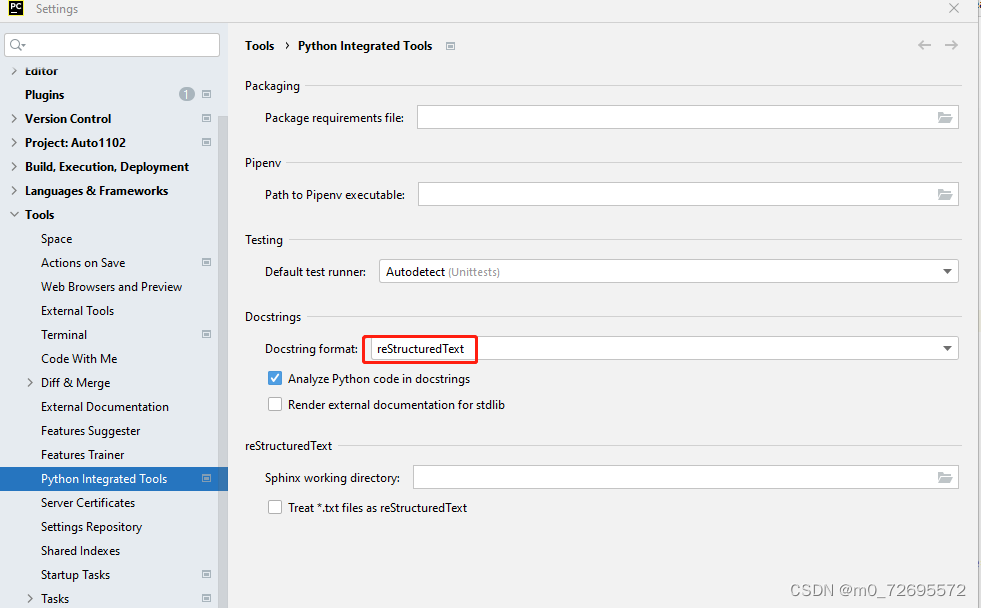Click the Package requirements file input
This screenshot has height=608, width=981.
688,118
